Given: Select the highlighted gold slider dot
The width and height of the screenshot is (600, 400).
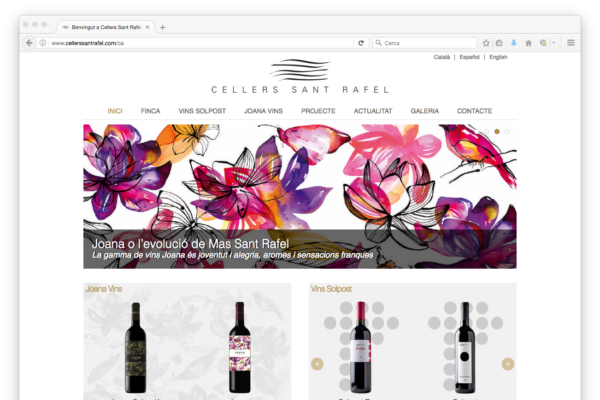Looking at the screenshot, I should 497,132.
